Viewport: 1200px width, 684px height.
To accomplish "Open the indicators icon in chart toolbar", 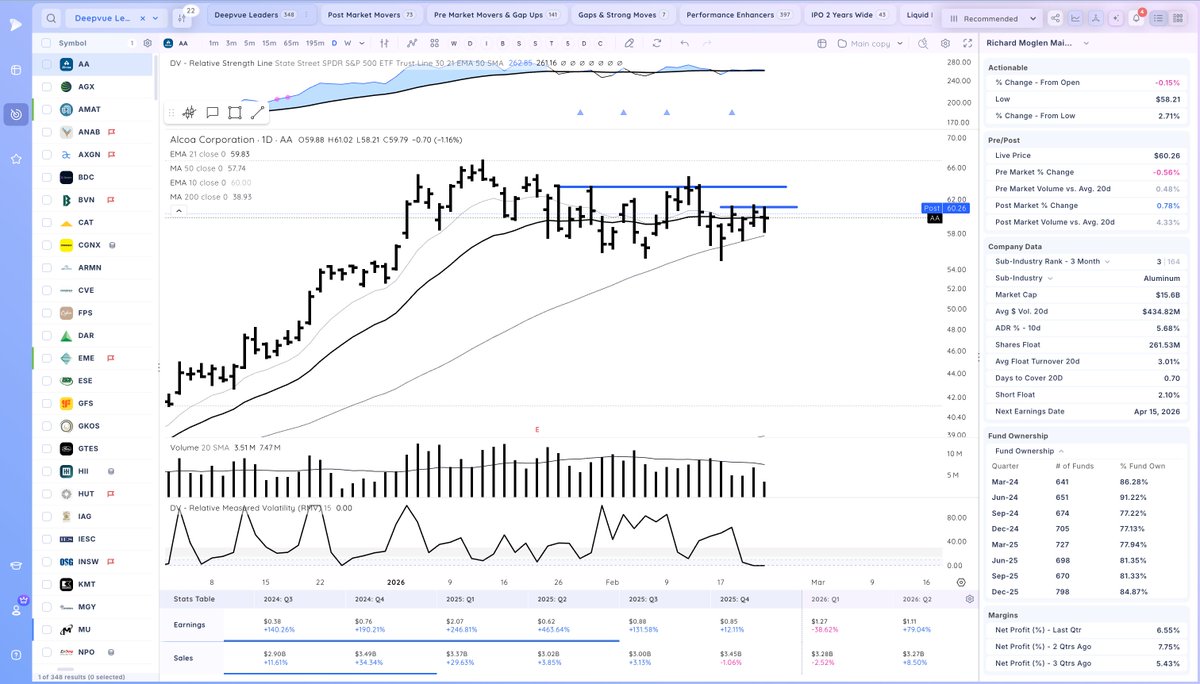I will [x=411, y=43].
